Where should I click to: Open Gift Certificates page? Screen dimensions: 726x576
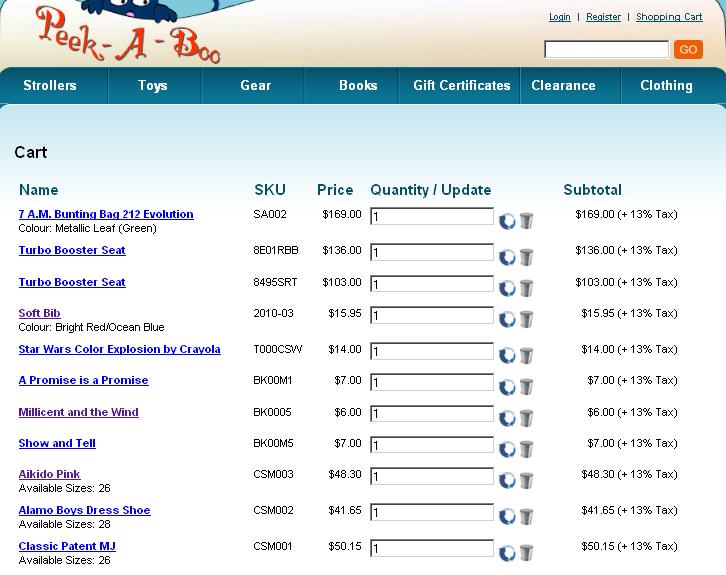pos(462,85)
